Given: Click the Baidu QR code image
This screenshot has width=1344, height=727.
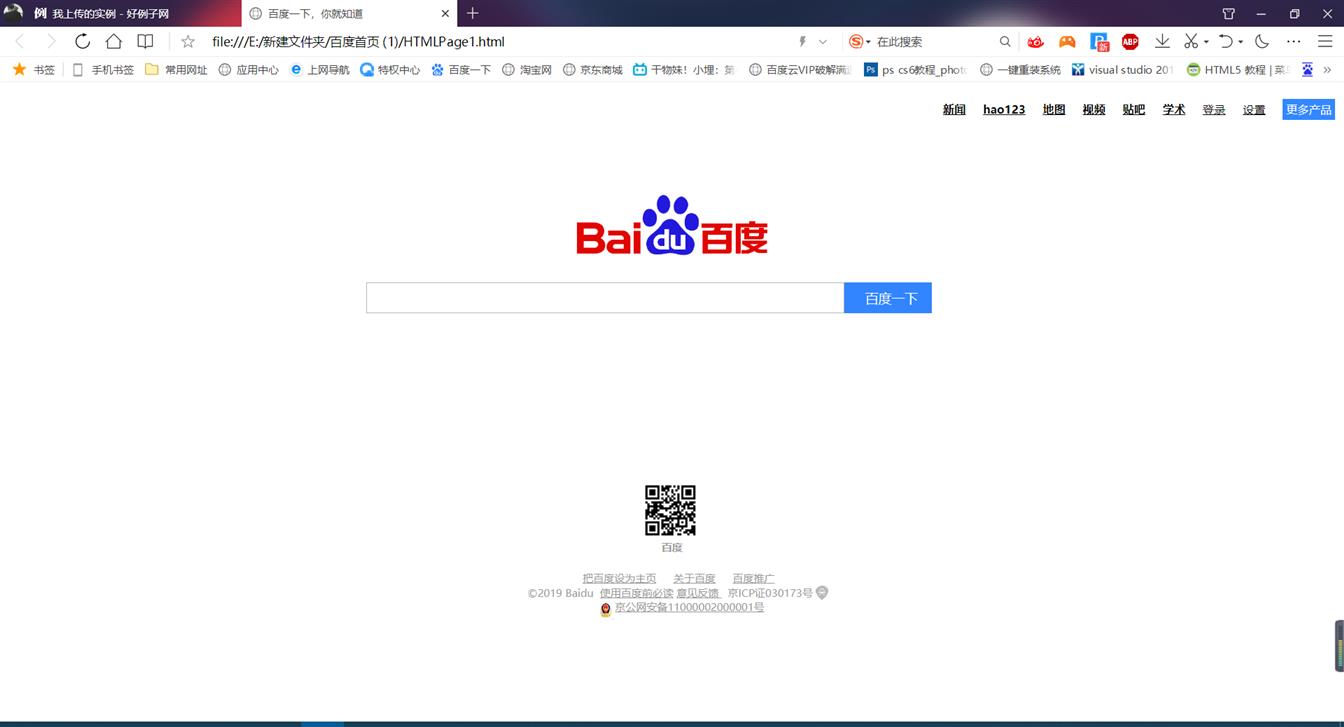Looking at the screenshot, I should tap(670, 511).
